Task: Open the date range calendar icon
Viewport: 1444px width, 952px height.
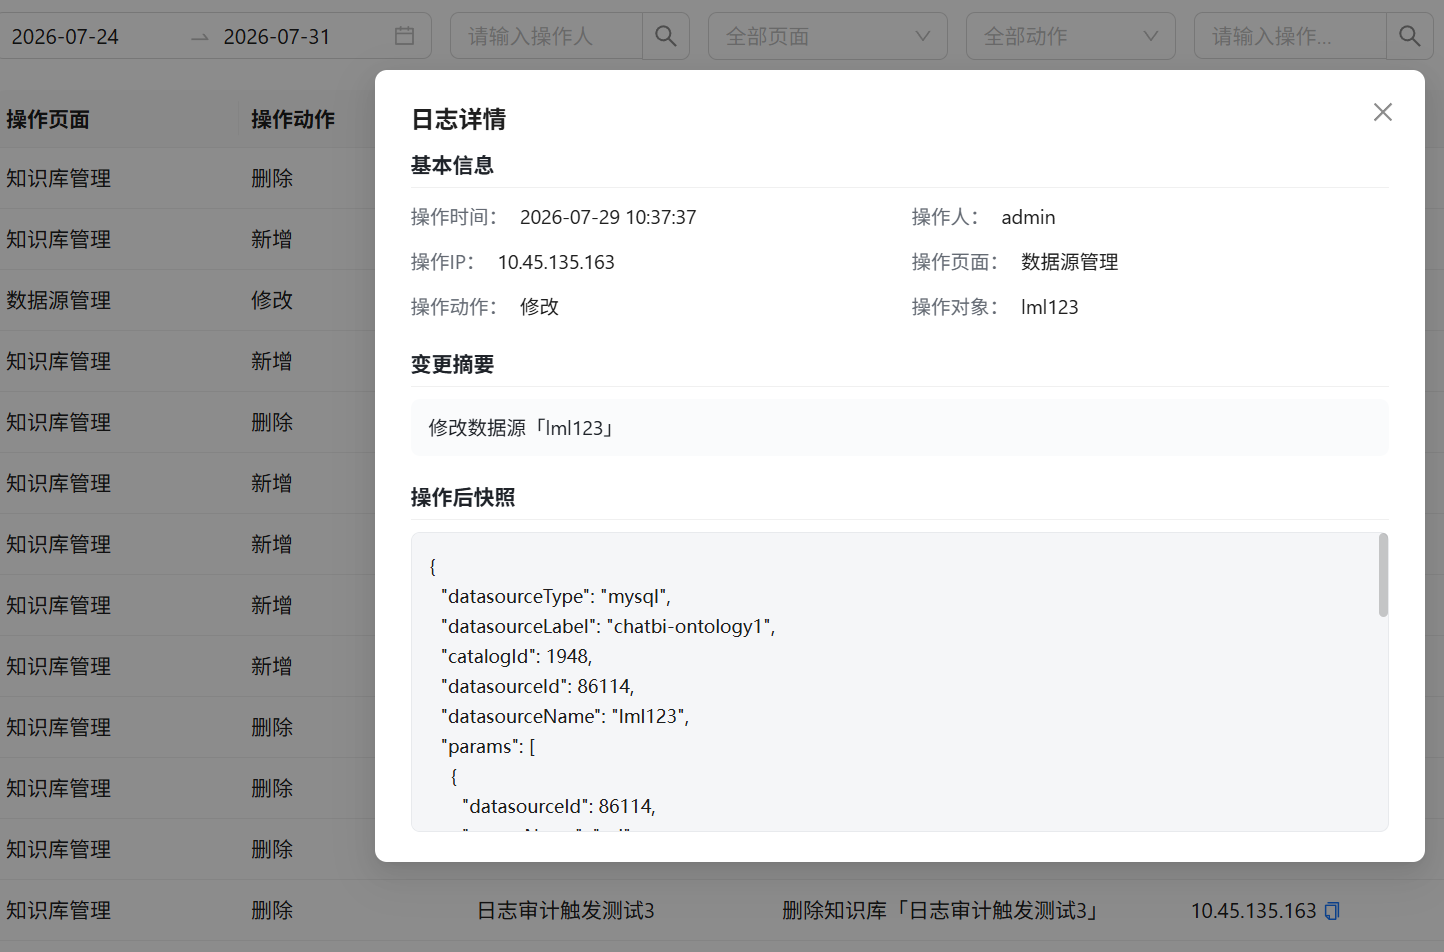Action: pos(404,36)
